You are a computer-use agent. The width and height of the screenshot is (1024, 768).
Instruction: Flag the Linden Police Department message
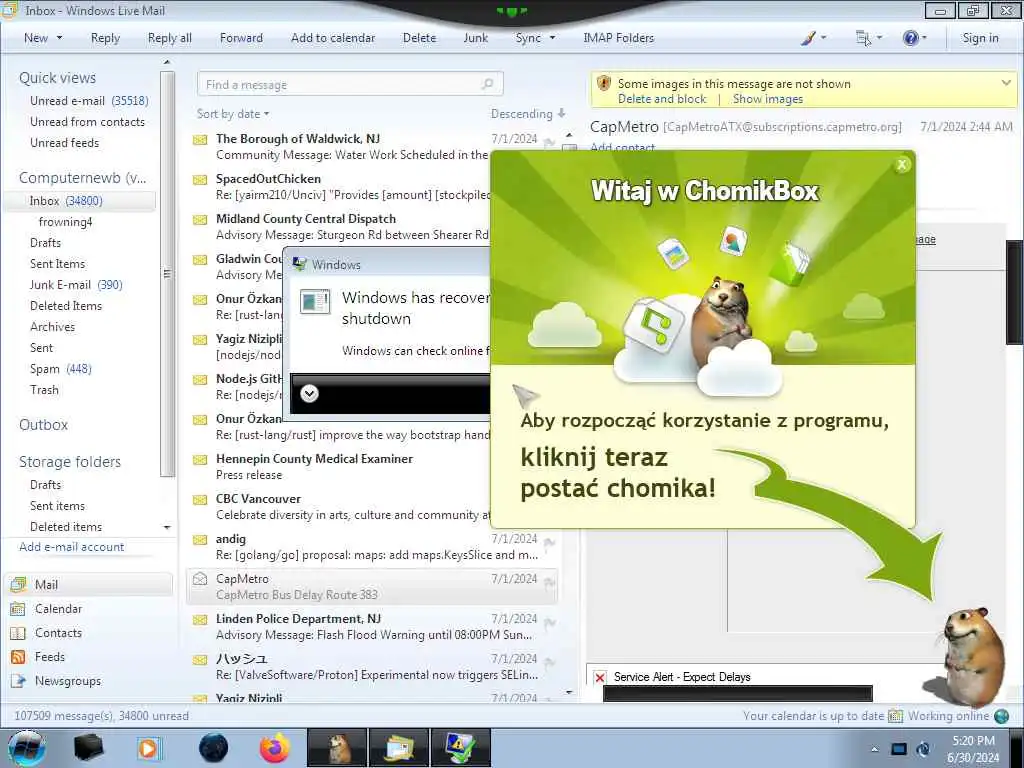(x=550, y=622)
